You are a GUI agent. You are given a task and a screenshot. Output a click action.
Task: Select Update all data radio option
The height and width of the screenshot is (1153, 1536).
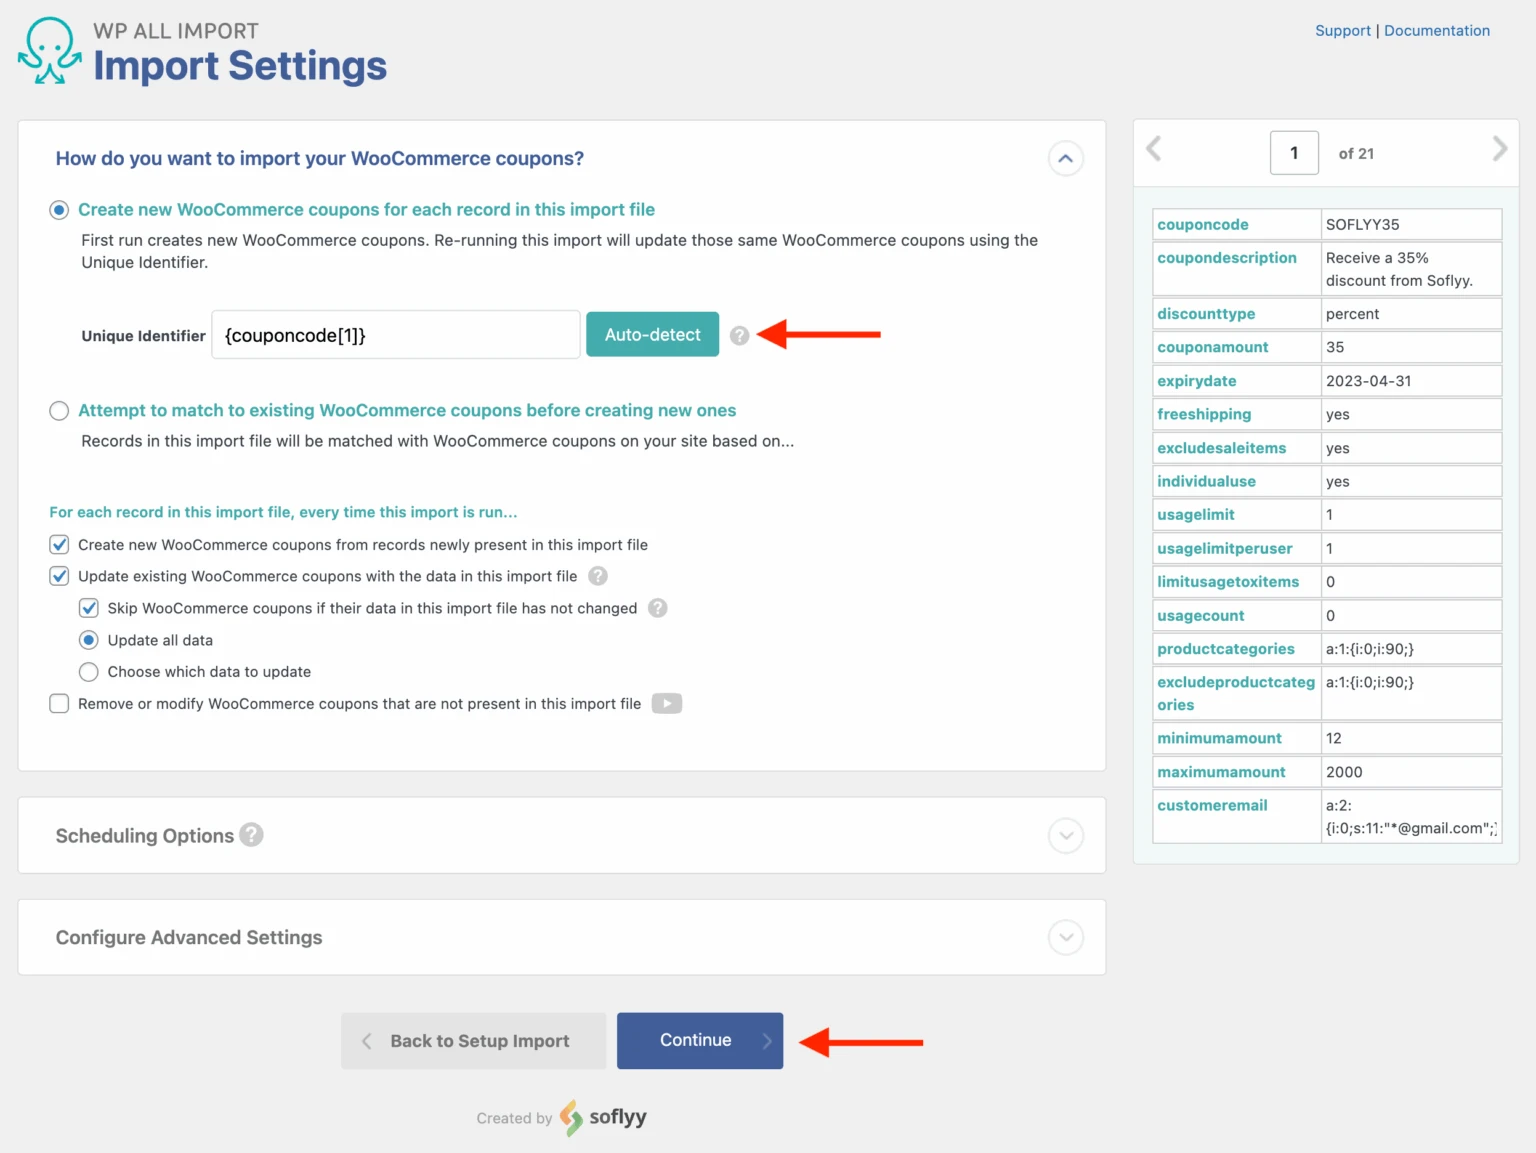click(x=89, y=640)
